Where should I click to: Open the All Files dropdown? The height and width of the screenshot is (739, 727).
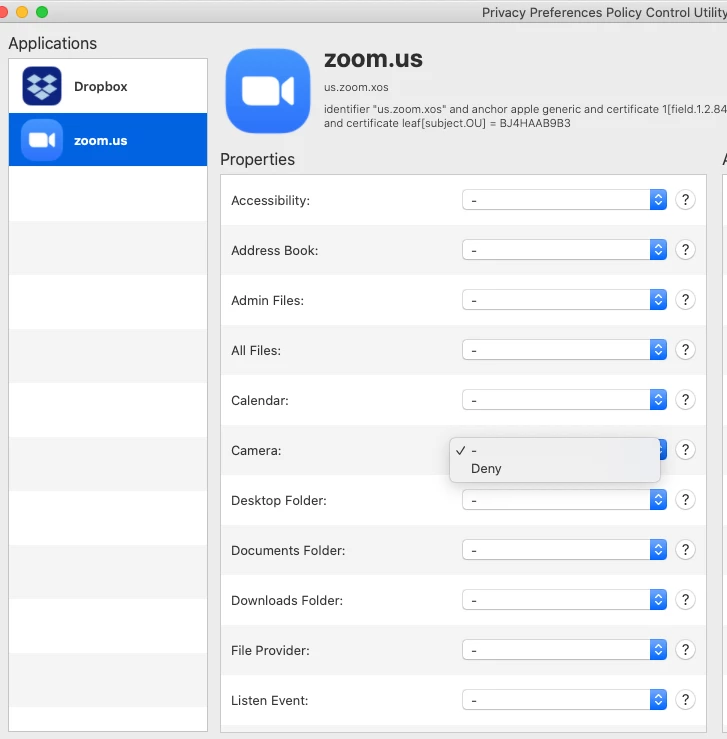click(564, 350)
